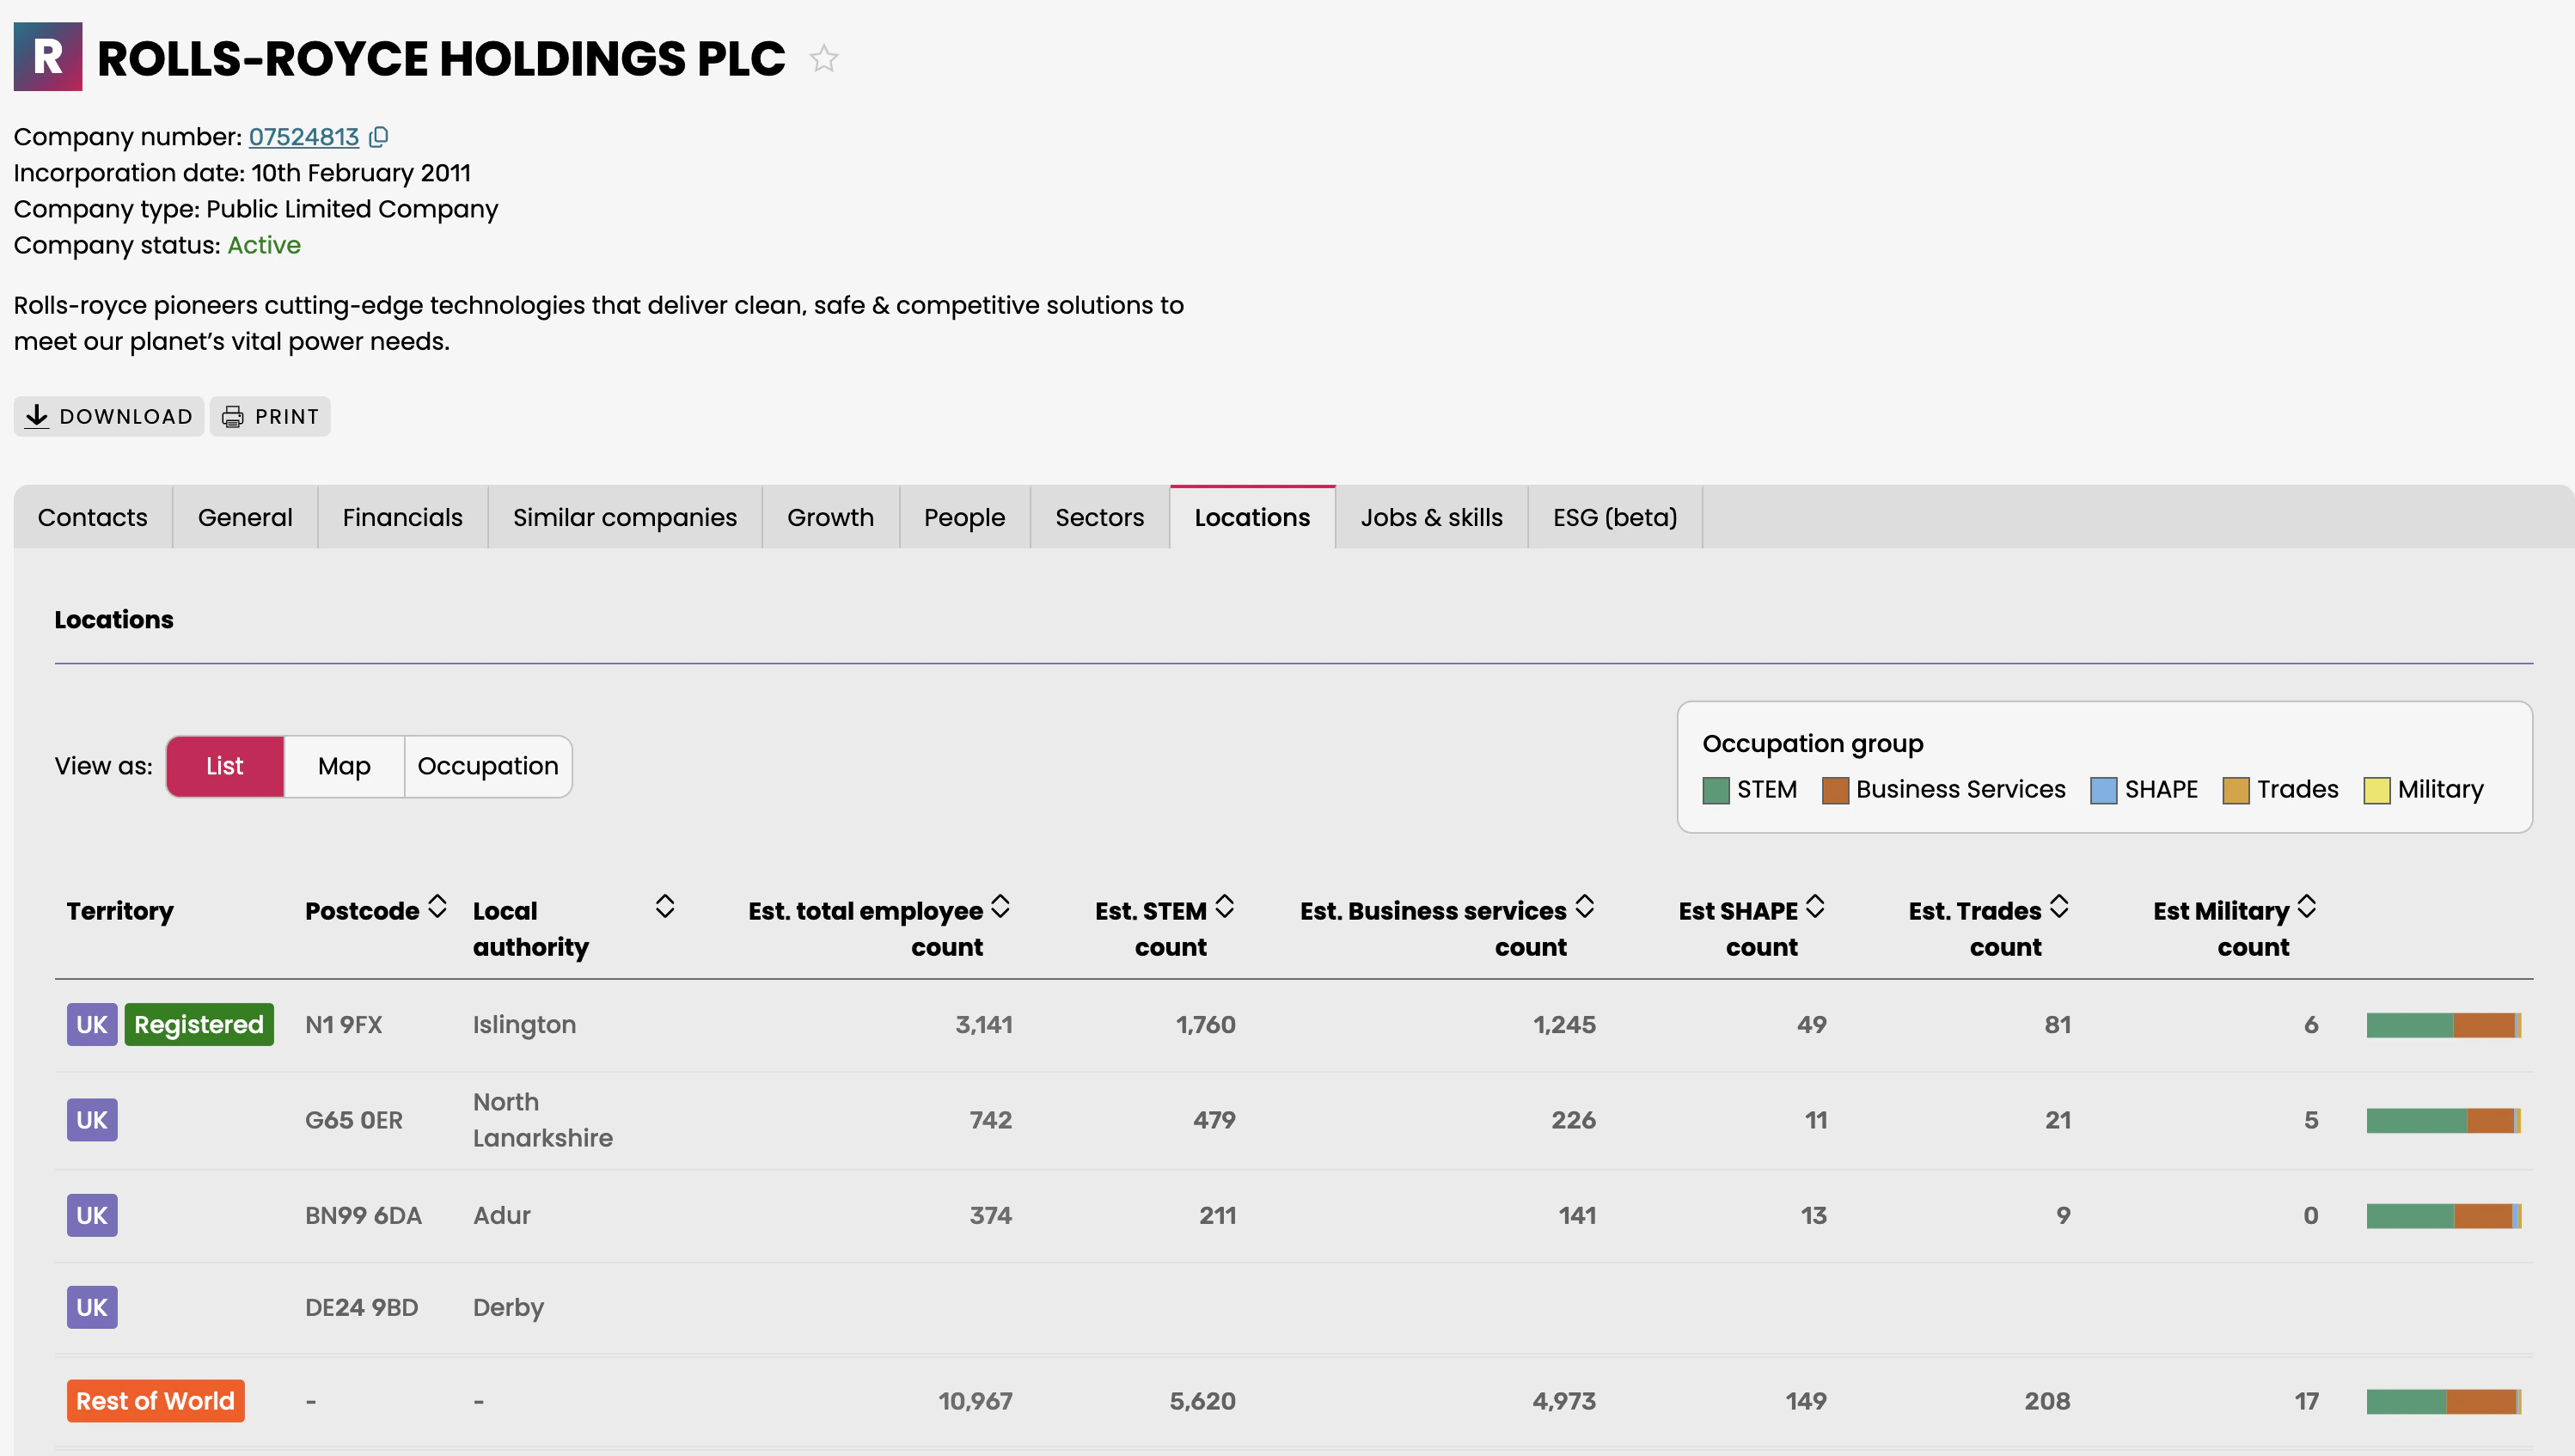The width and height of the screenshot is (2575, 1456).
Task: Click the Trades legend swatch
Action: pos(2236,790)
